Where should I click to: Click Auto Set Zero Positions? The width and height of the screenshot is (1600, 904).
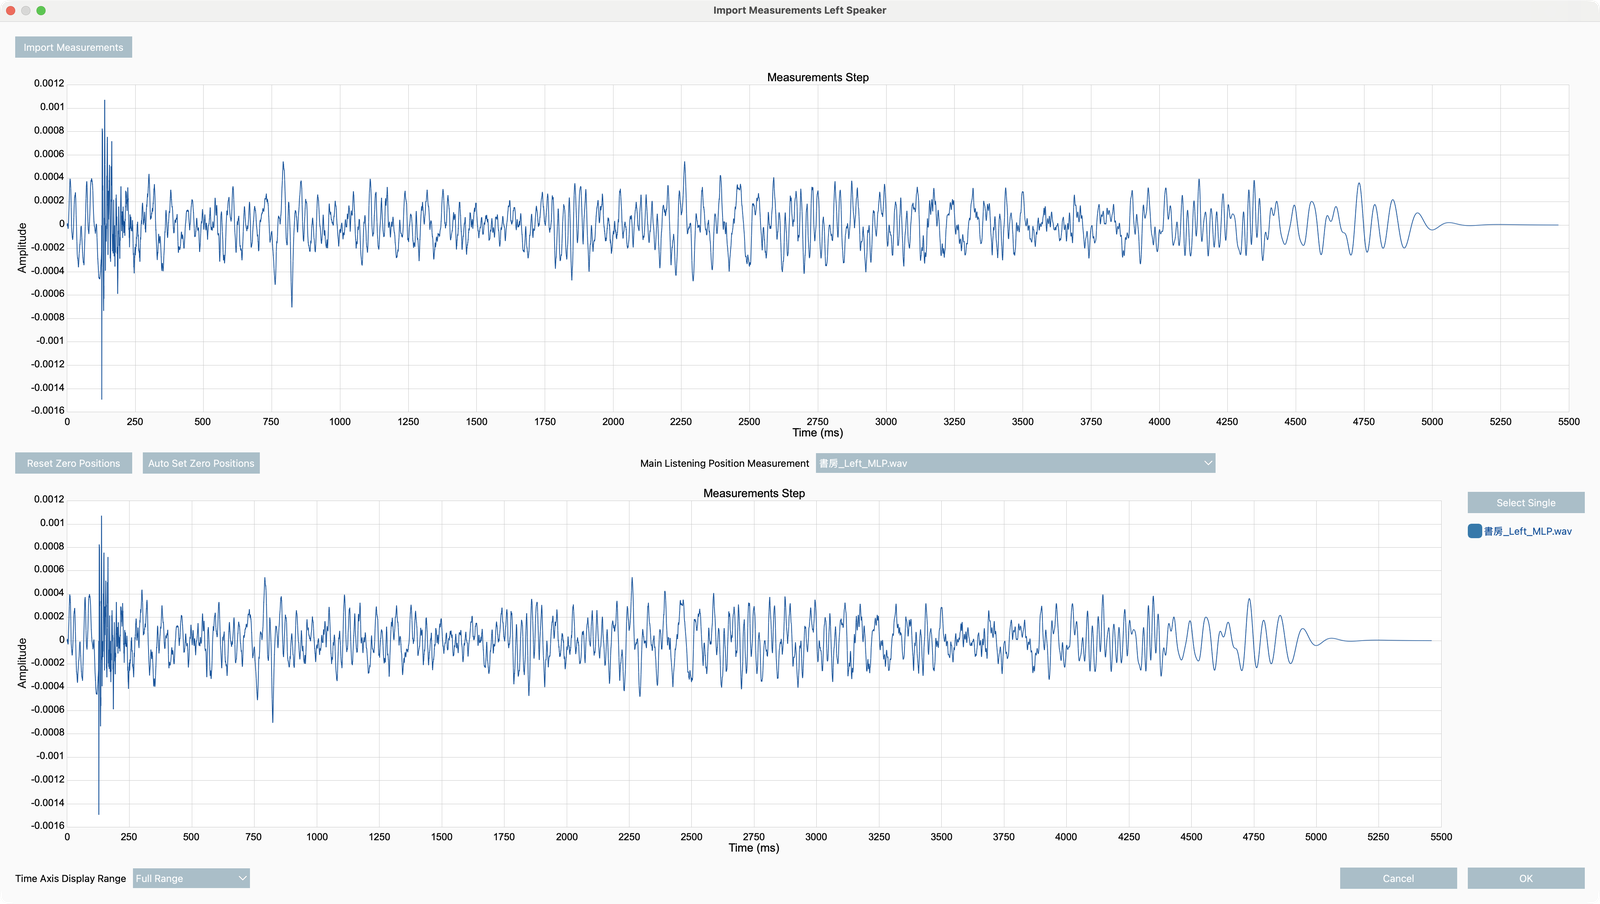click(201, 463)
